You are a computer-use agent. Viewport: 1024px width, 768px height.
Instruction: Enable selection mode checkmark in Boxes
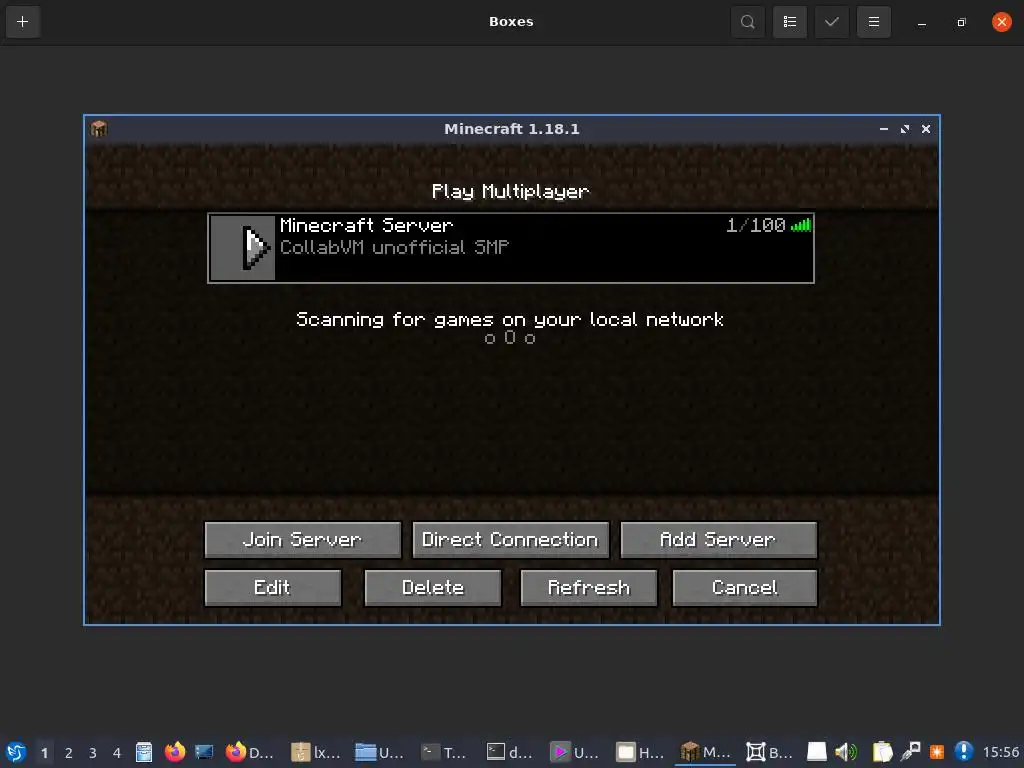pyautogui.click(x=831, y=22)
